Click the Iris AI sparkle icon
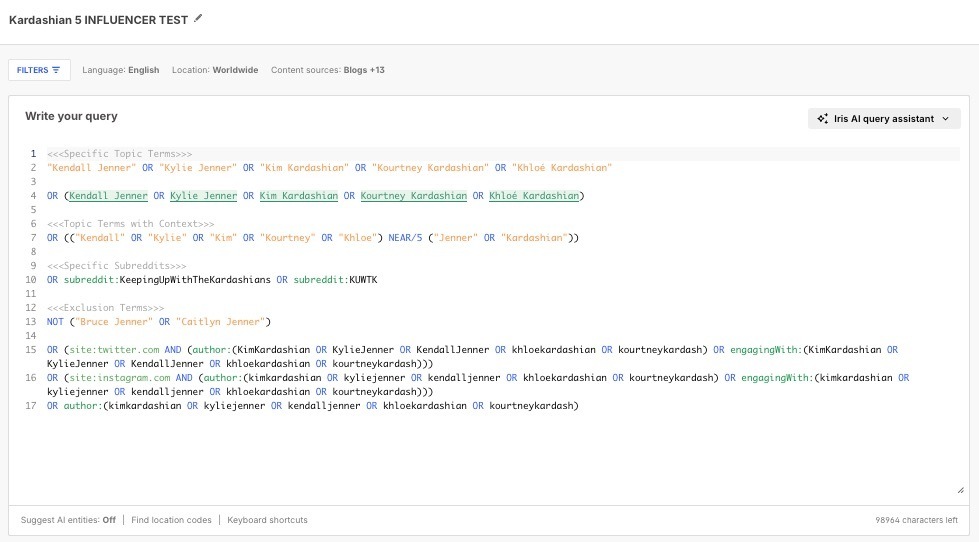979x542 pixels. point(822,119)
